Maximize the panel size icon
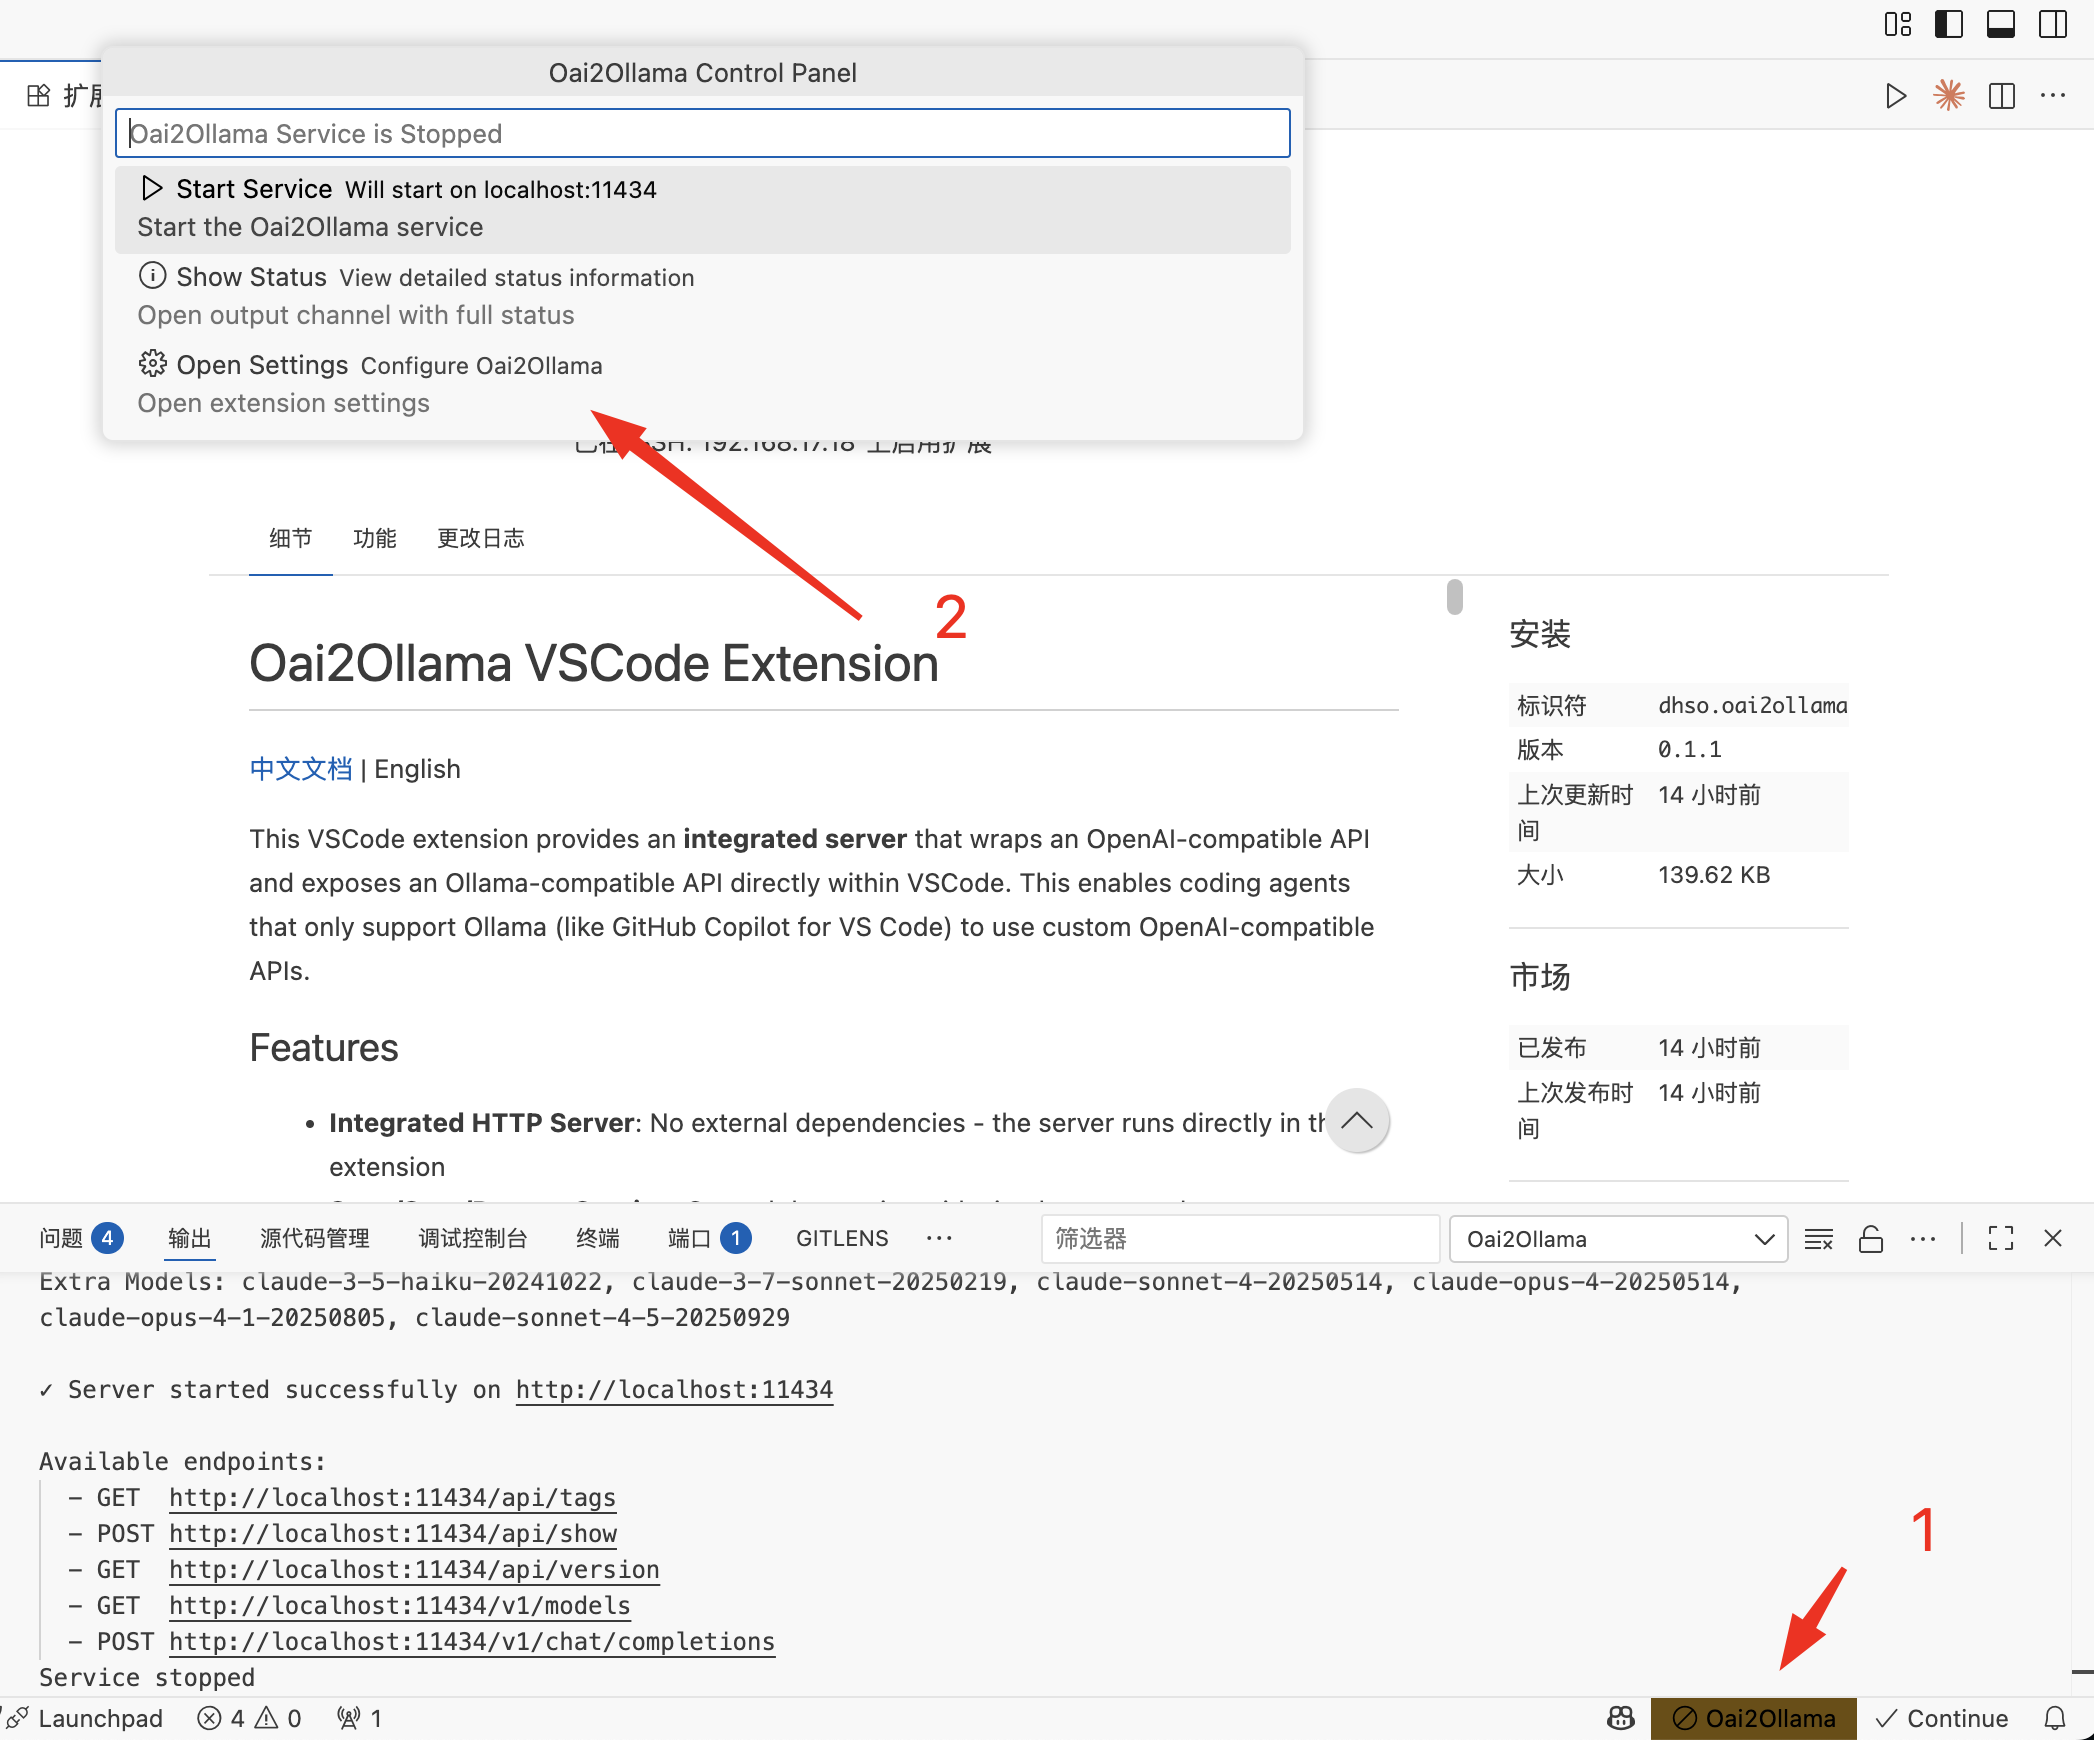2094x1740 pixels. click(x=2001, y=1239)
